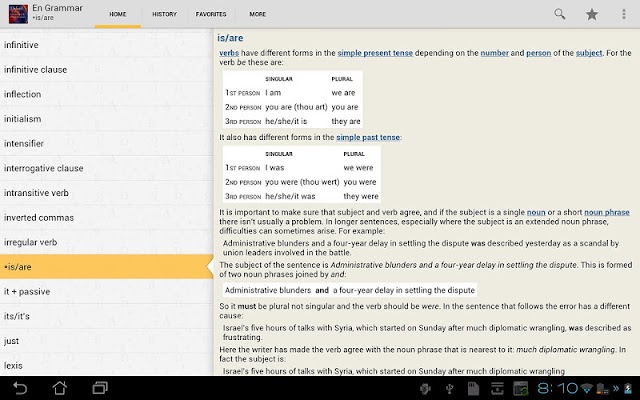Switch to the FAVORITES tab
This screenshot has width=640, height=400.
click(x=211, y=14)
